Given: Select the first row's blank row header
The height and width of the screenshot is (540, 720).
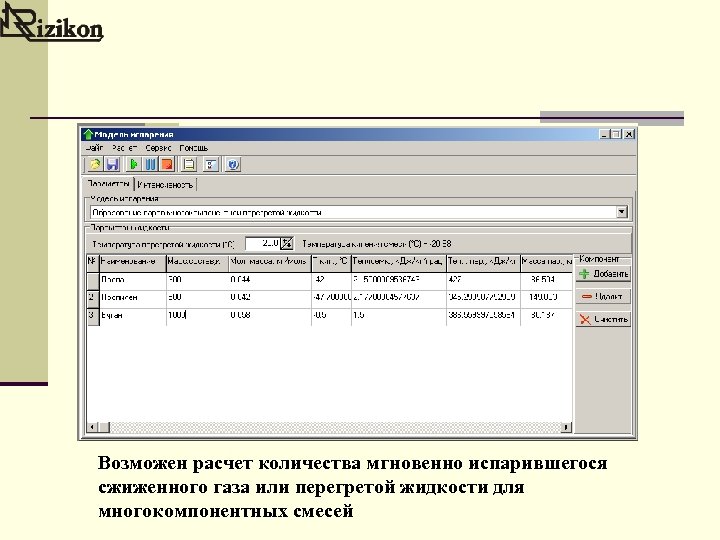Looking at the screenshot, I should [93, 281].
